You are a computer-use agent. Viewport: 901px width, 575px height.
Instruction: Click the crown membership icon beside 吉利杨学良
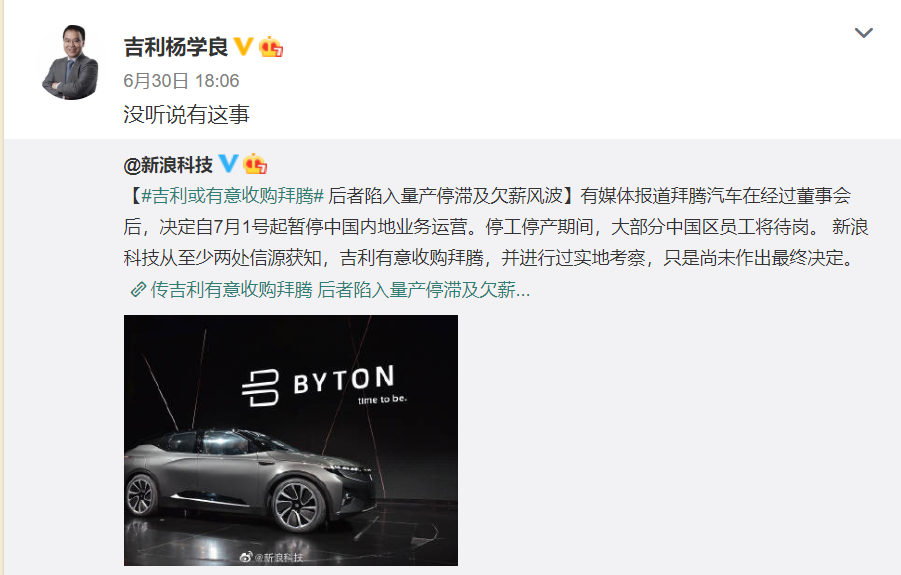[271, 47]
